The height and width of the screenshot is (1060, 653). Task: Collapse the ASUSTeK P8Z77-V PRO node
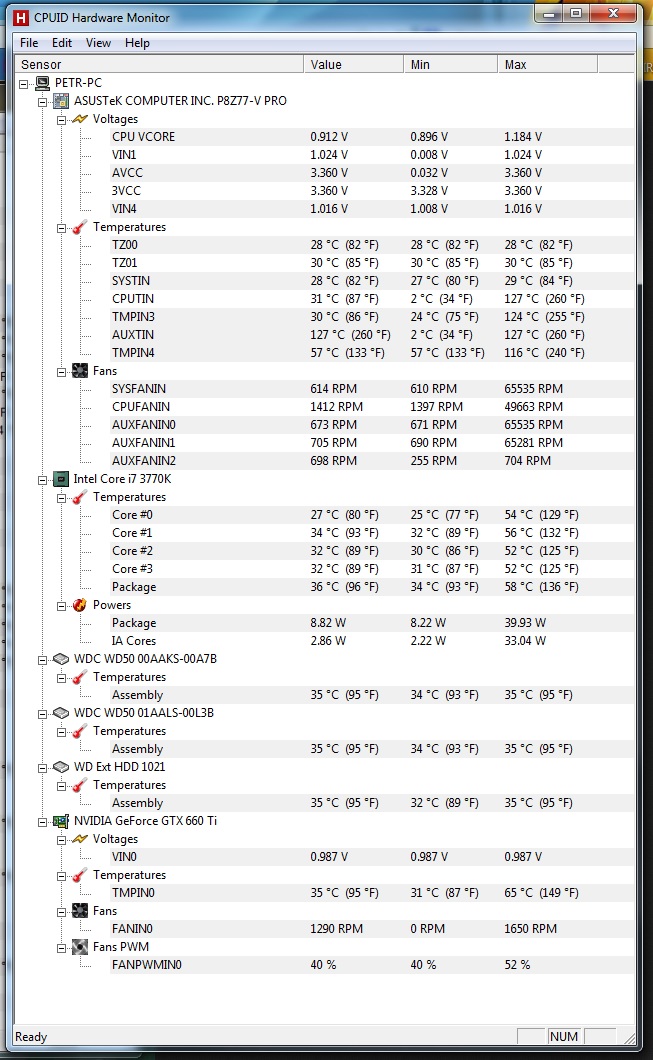pyautogui.click(x=43, y=102)
